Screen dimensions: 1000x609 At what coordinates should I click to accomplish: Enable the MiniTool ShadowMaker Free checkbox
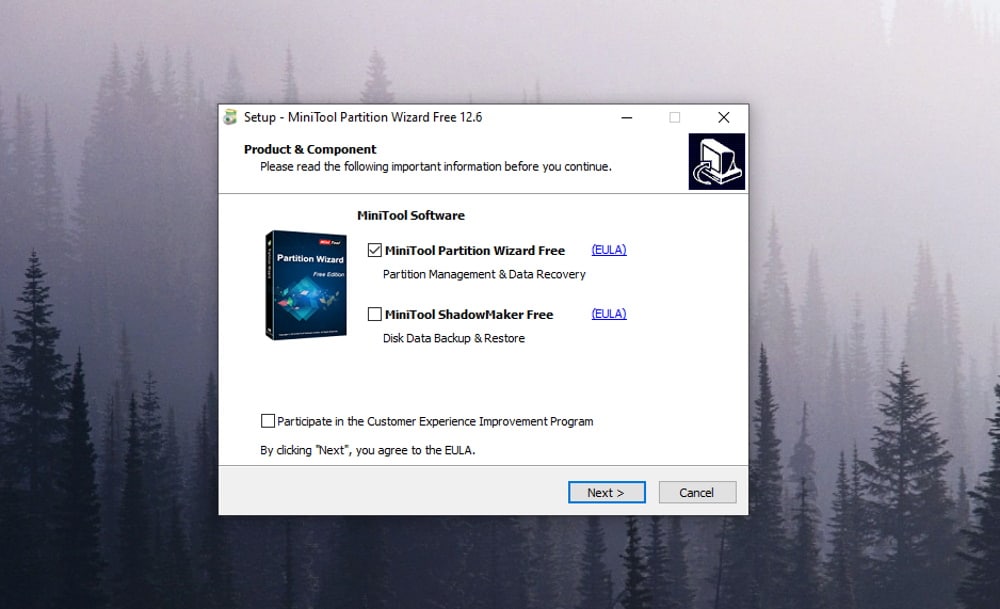375,315
